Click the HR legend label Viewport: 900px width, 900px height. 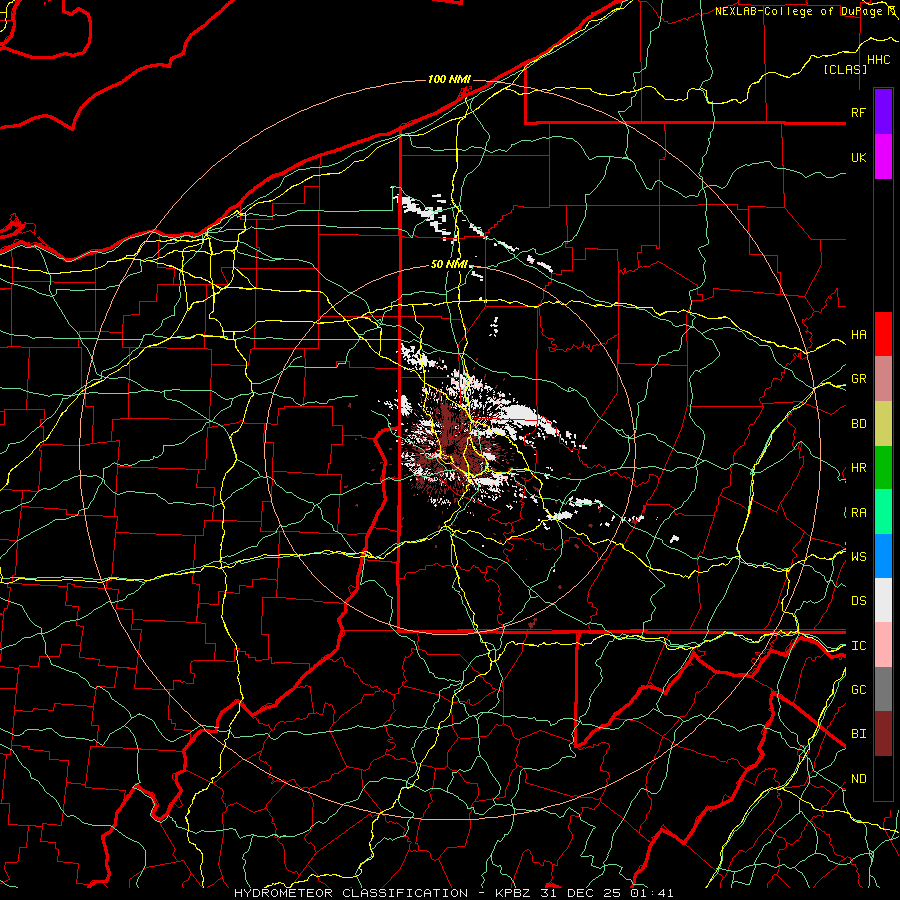point(858,468)
